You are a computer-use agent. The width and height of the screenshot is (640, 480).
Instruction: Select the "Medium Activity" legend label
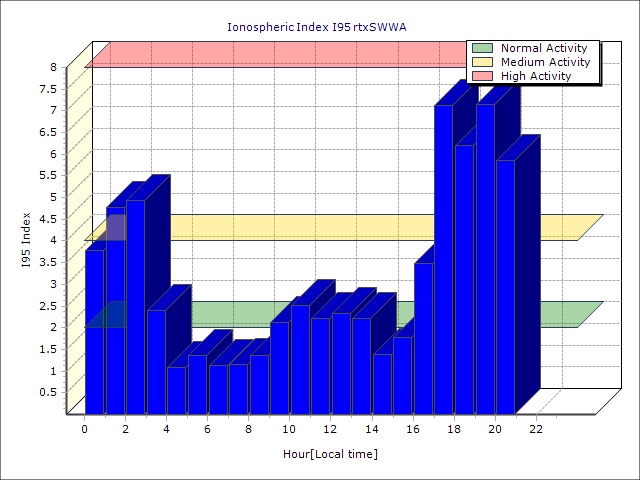point(545,62)
